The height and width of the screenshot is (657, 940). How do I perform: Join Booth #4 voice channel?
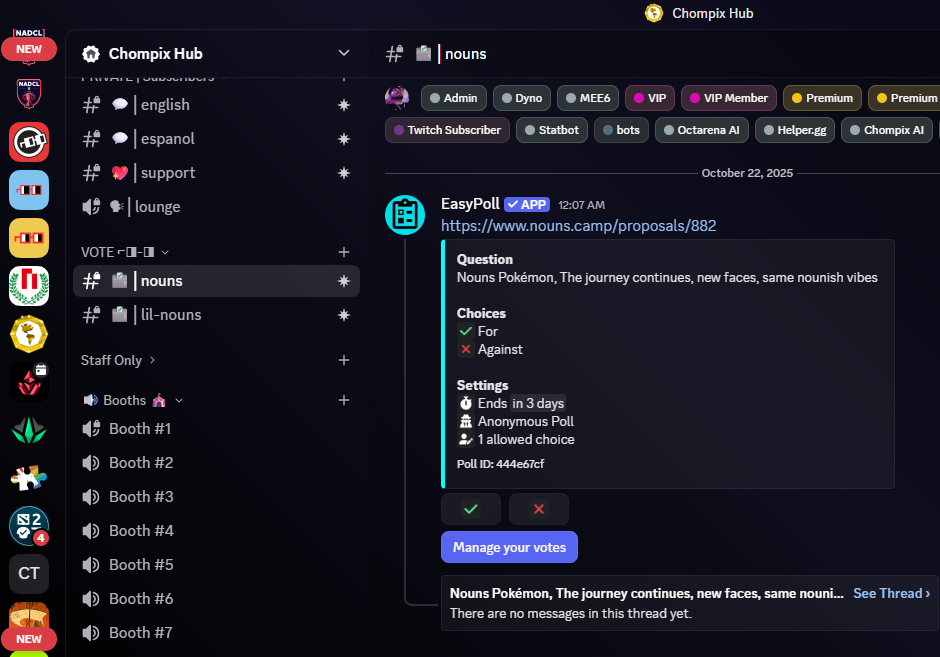[x=216, y=531]
